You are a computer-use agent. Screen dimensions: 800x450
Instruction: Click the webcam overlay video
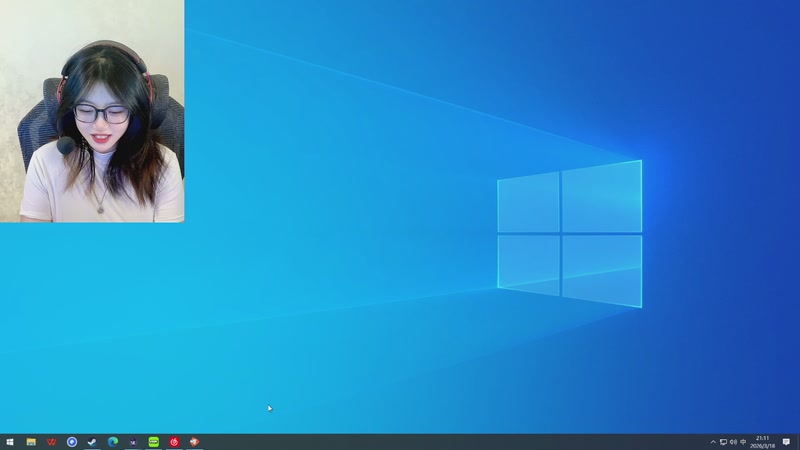pyautogui.click(x=92, y=111)
